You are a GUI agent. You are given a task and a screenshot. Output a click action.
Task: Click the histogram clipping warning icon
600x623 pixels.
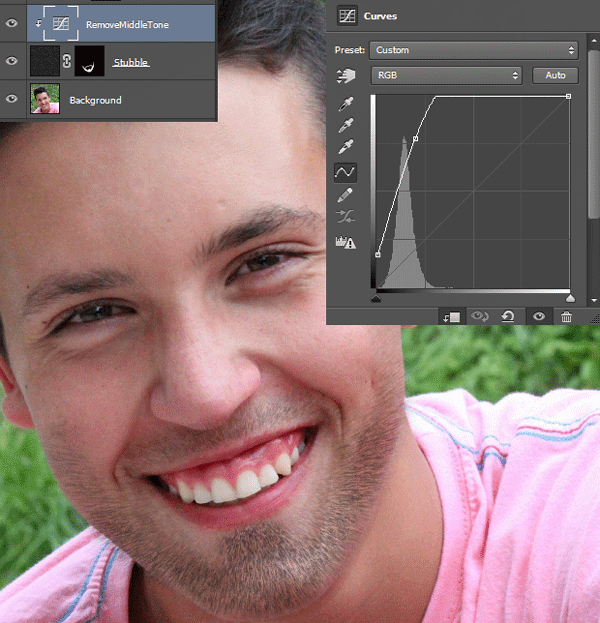click(346, 242)
